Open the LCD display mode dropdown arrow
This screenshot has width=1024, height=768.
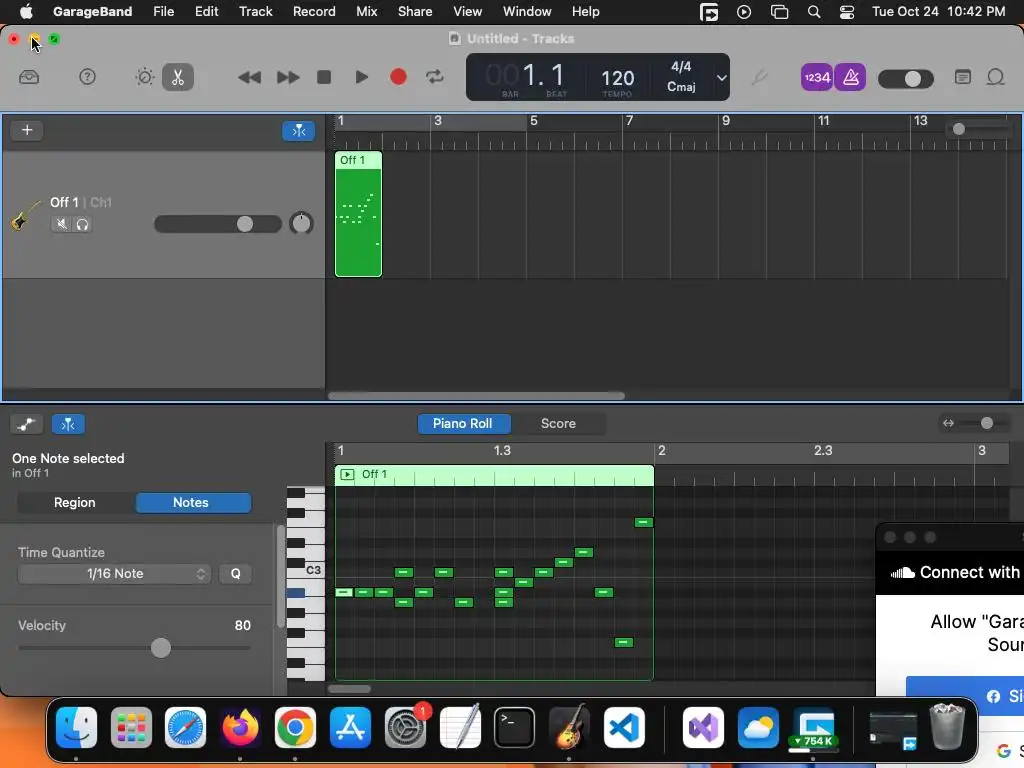[721, 78]
